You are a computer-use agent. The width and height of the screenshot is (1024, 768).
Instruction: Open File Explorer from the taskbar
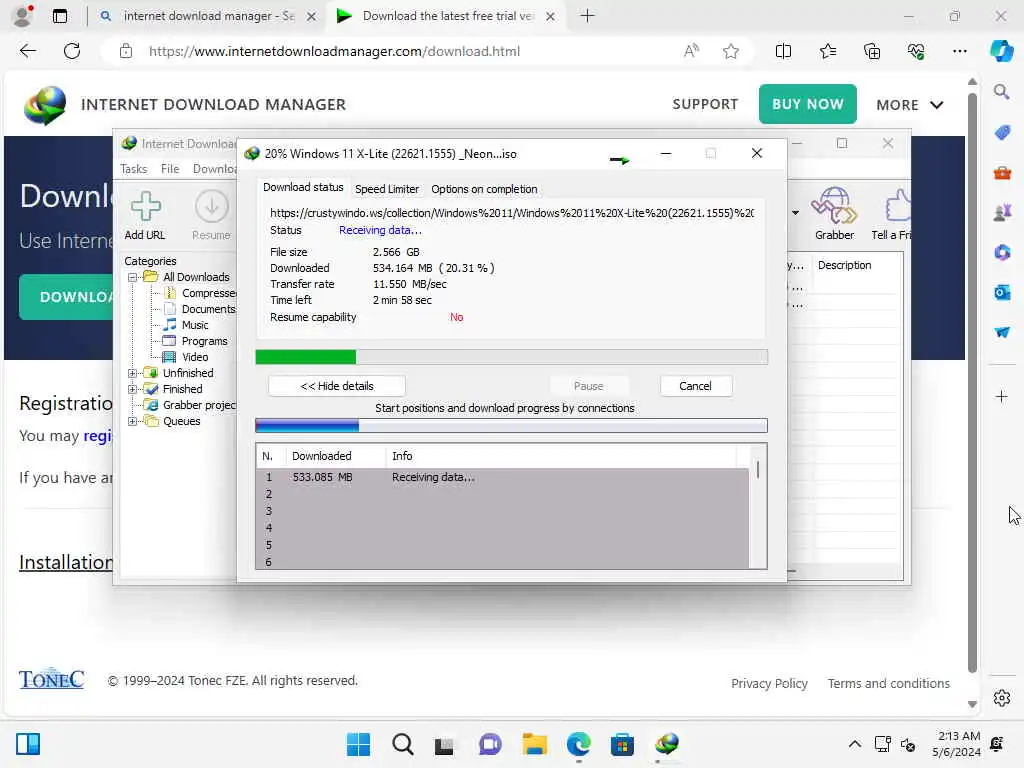point(534,744)
